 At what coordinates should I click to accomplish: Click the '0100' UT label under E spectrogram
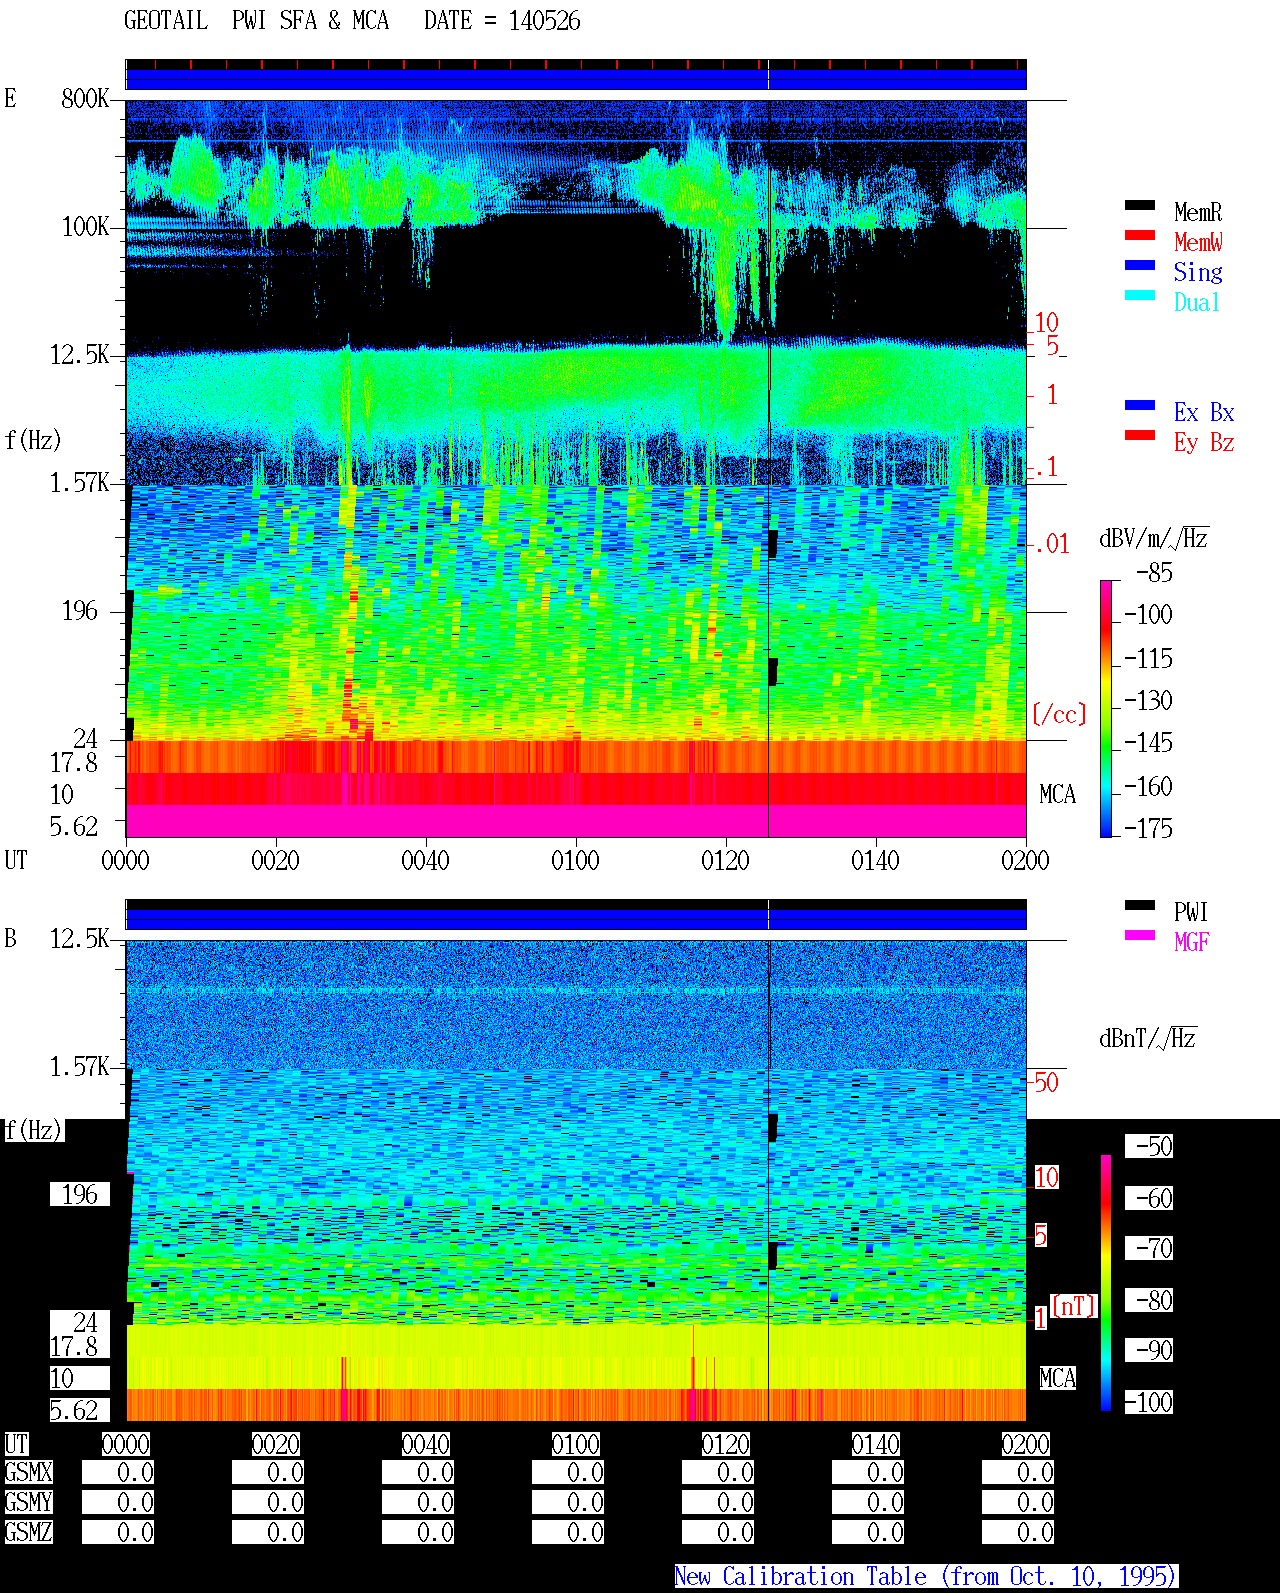[575, 860]
